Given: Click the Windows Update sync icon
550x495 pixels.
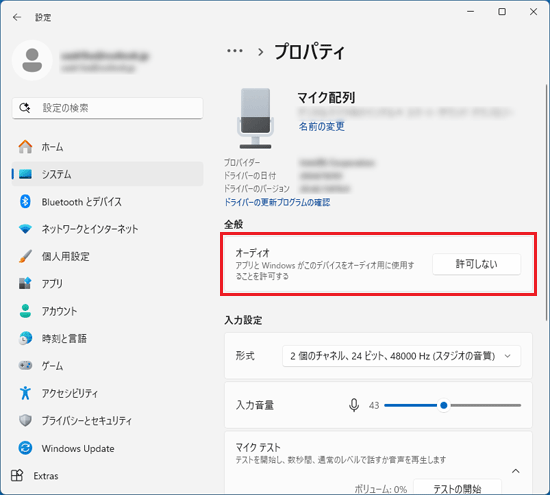Looking at the screenshot, I should coord(25,448).
